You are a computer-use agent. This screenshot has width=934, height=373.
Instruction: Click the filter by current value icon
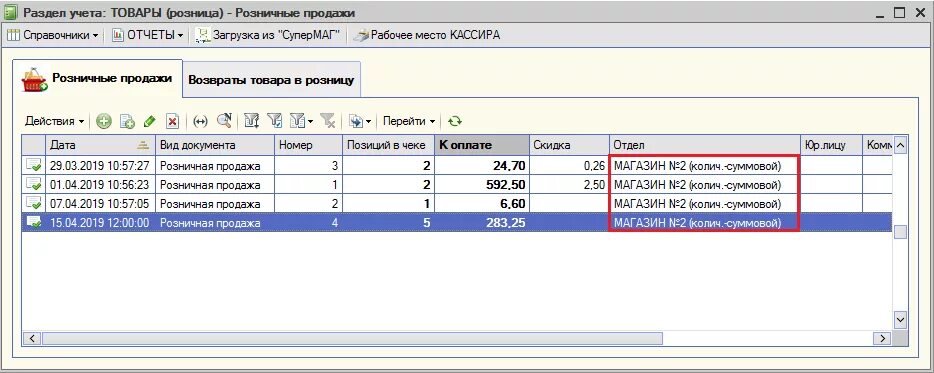click(274, 122)
